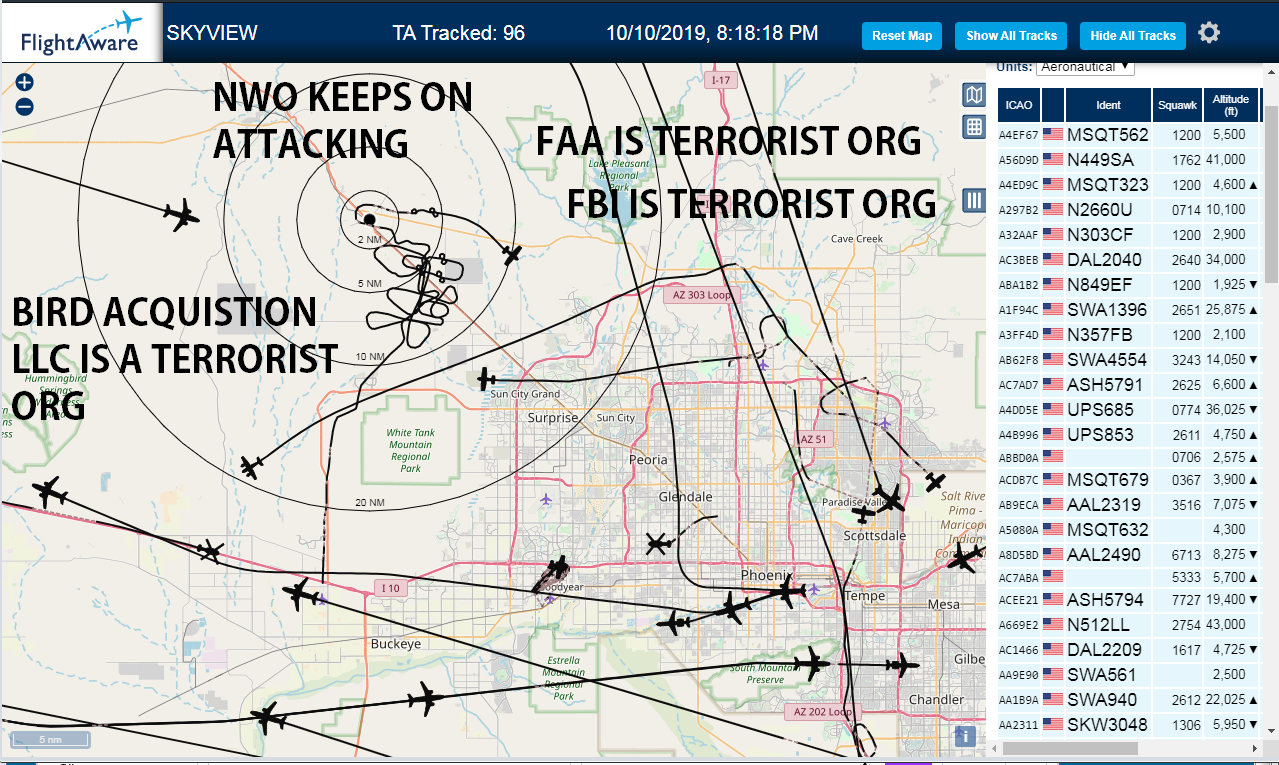The image size is (1279, 765).
Task: Select the aircraft icon over Scottsdale
Action: (x=865, y=515)
